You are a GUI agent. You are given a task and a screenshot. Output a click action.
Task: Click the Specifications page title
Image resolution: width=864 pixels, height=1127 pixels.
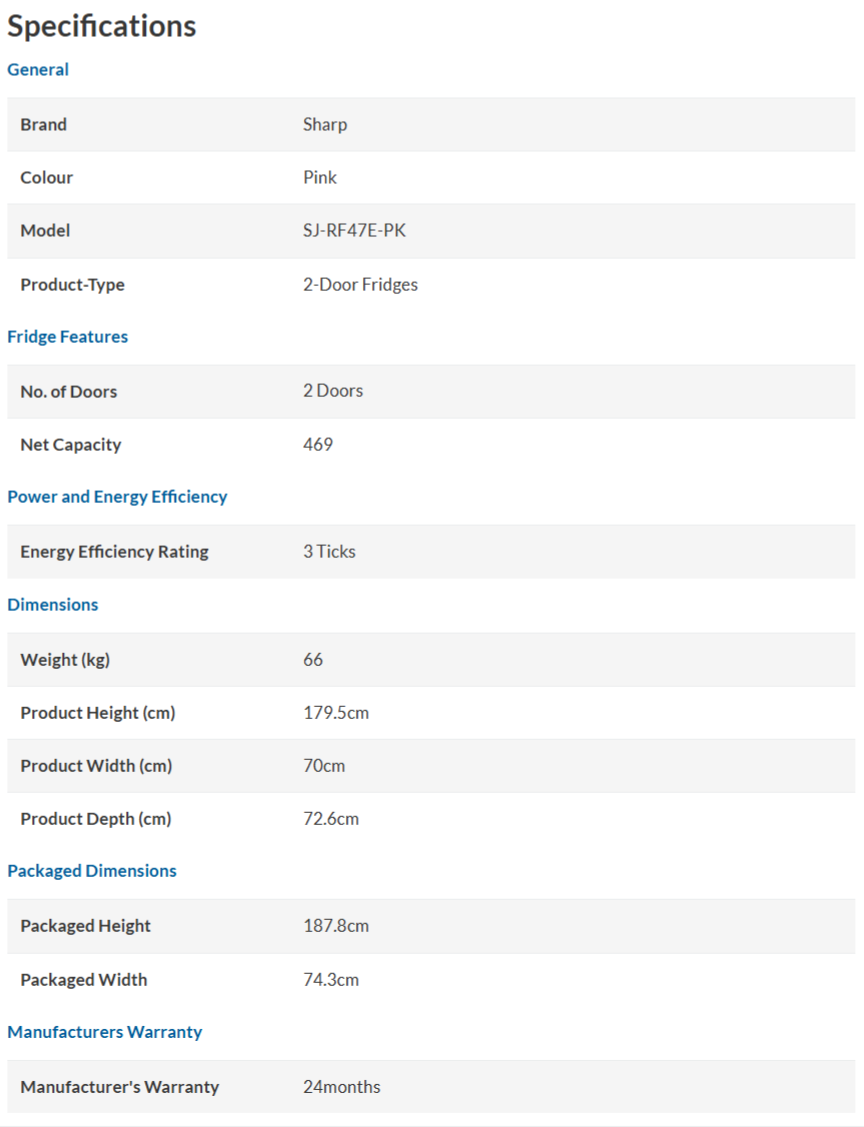[x=101, y=26]
